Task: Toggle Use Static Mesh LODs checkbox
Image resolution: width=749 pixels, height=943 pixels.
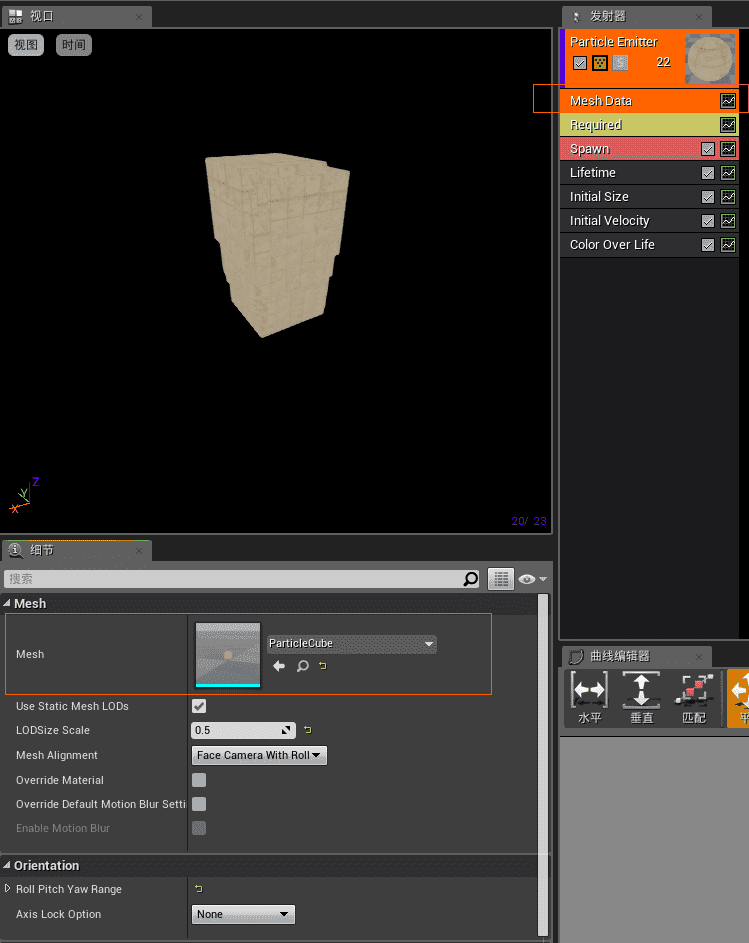Action: click(199, 706)
